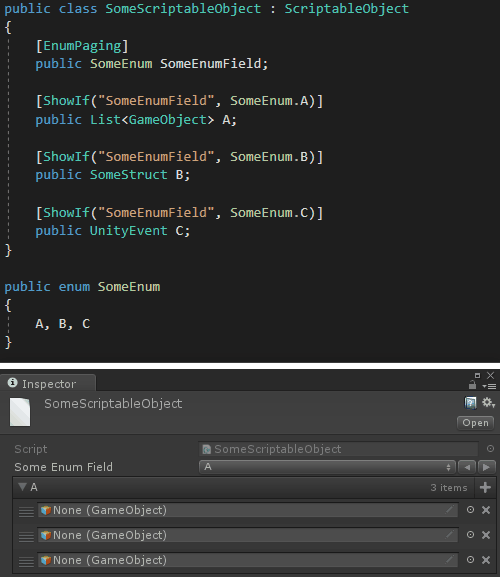Remove the second GameObject list entry
The width and height of the screenshot is (500, 577).
(x=486, y=535)
